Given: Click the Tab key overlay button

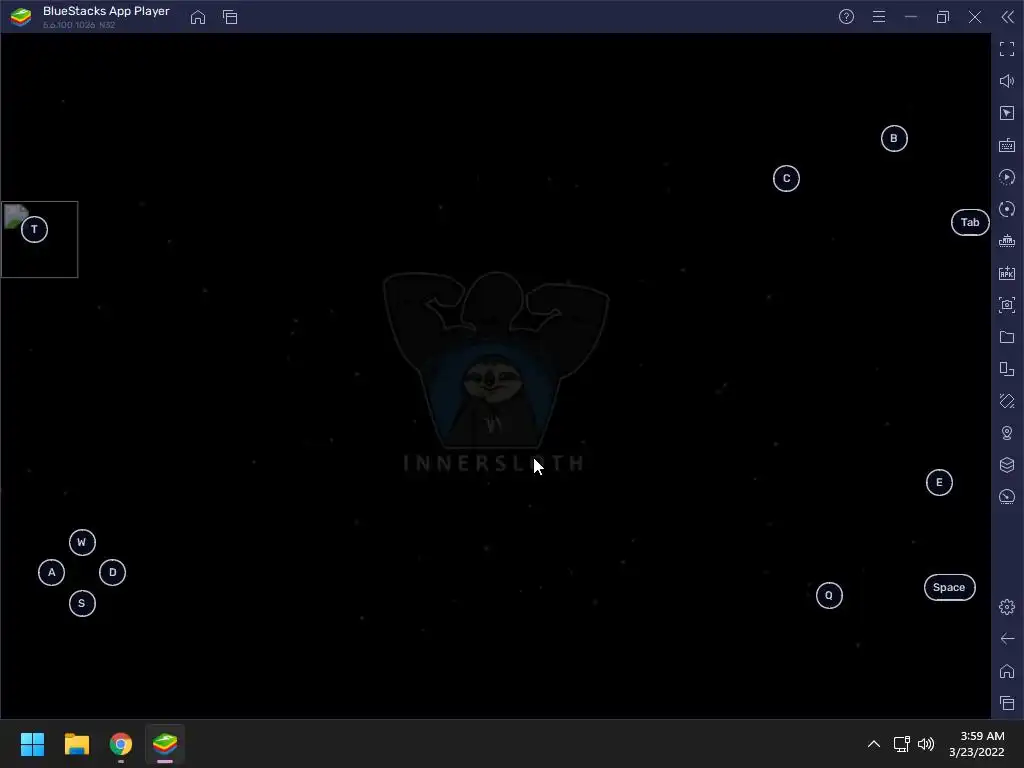Looking at the screenshot, I should pos(970,223).
